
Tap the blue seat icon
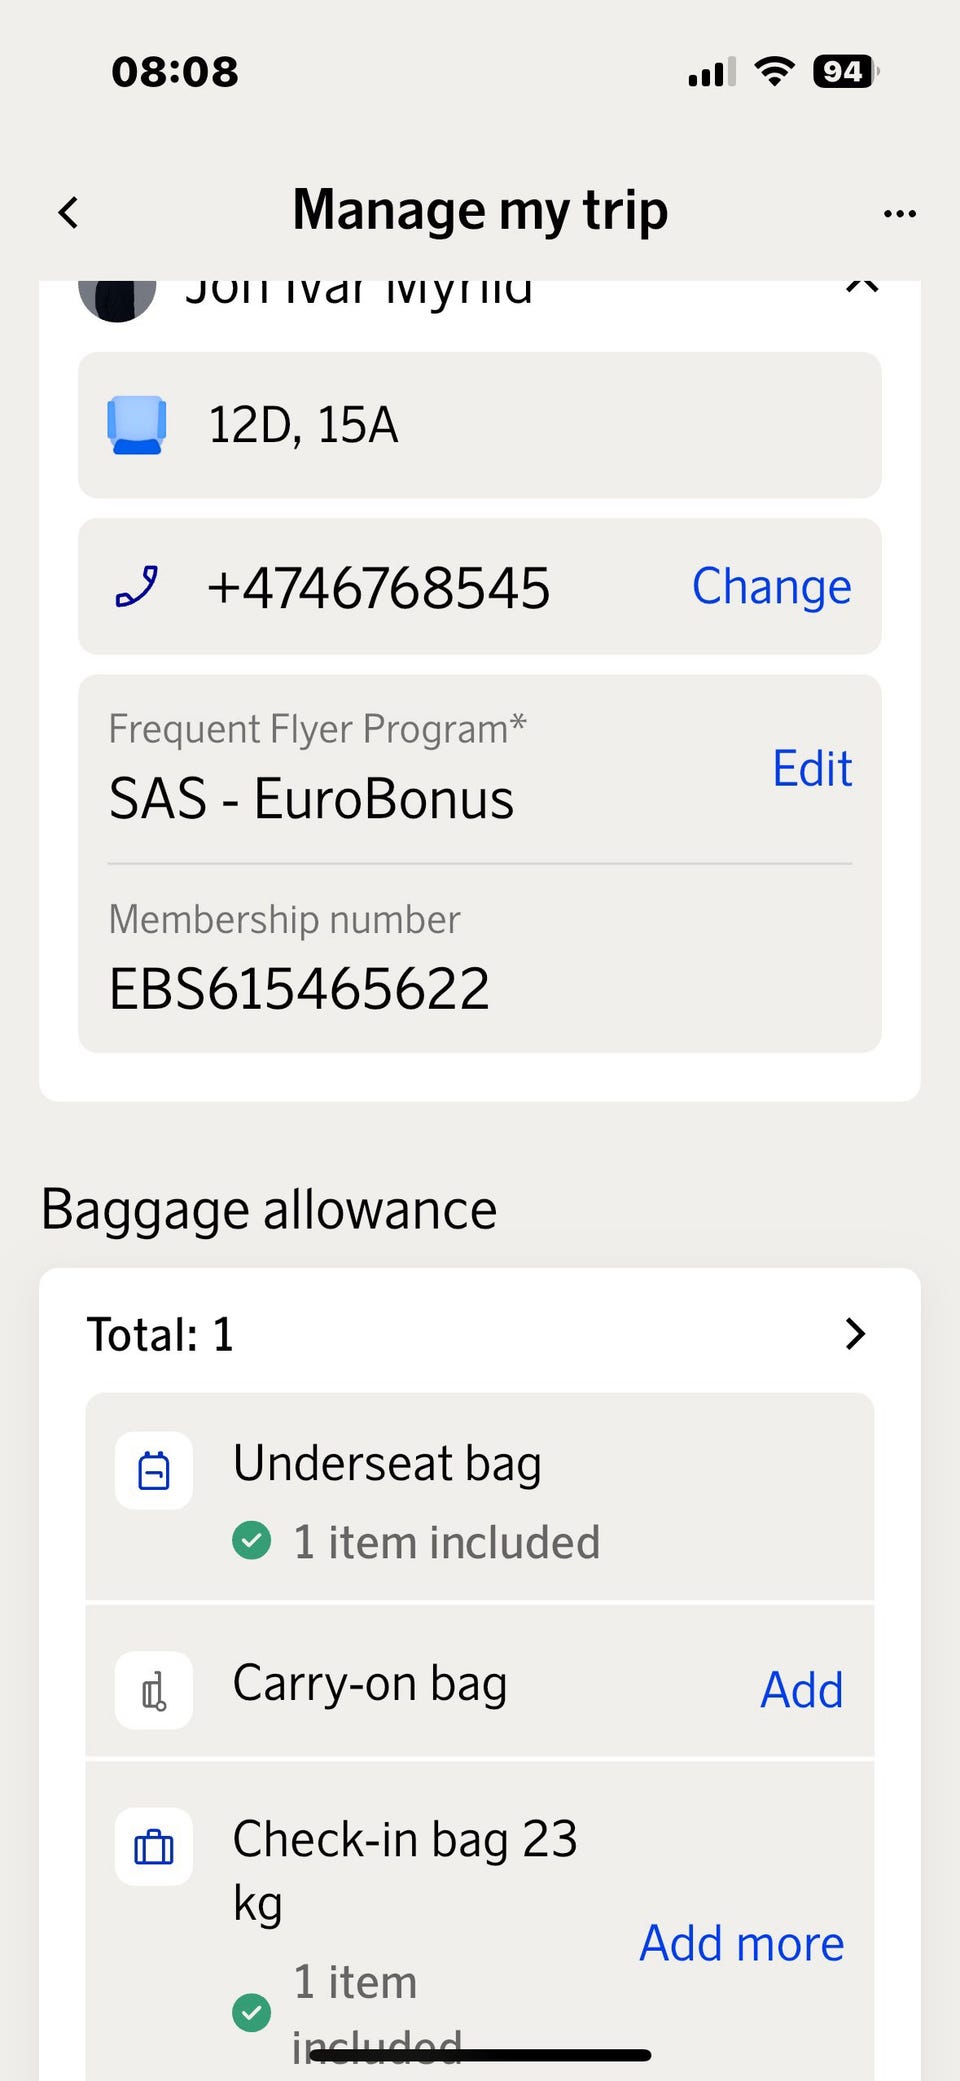(x=137, y=425)
